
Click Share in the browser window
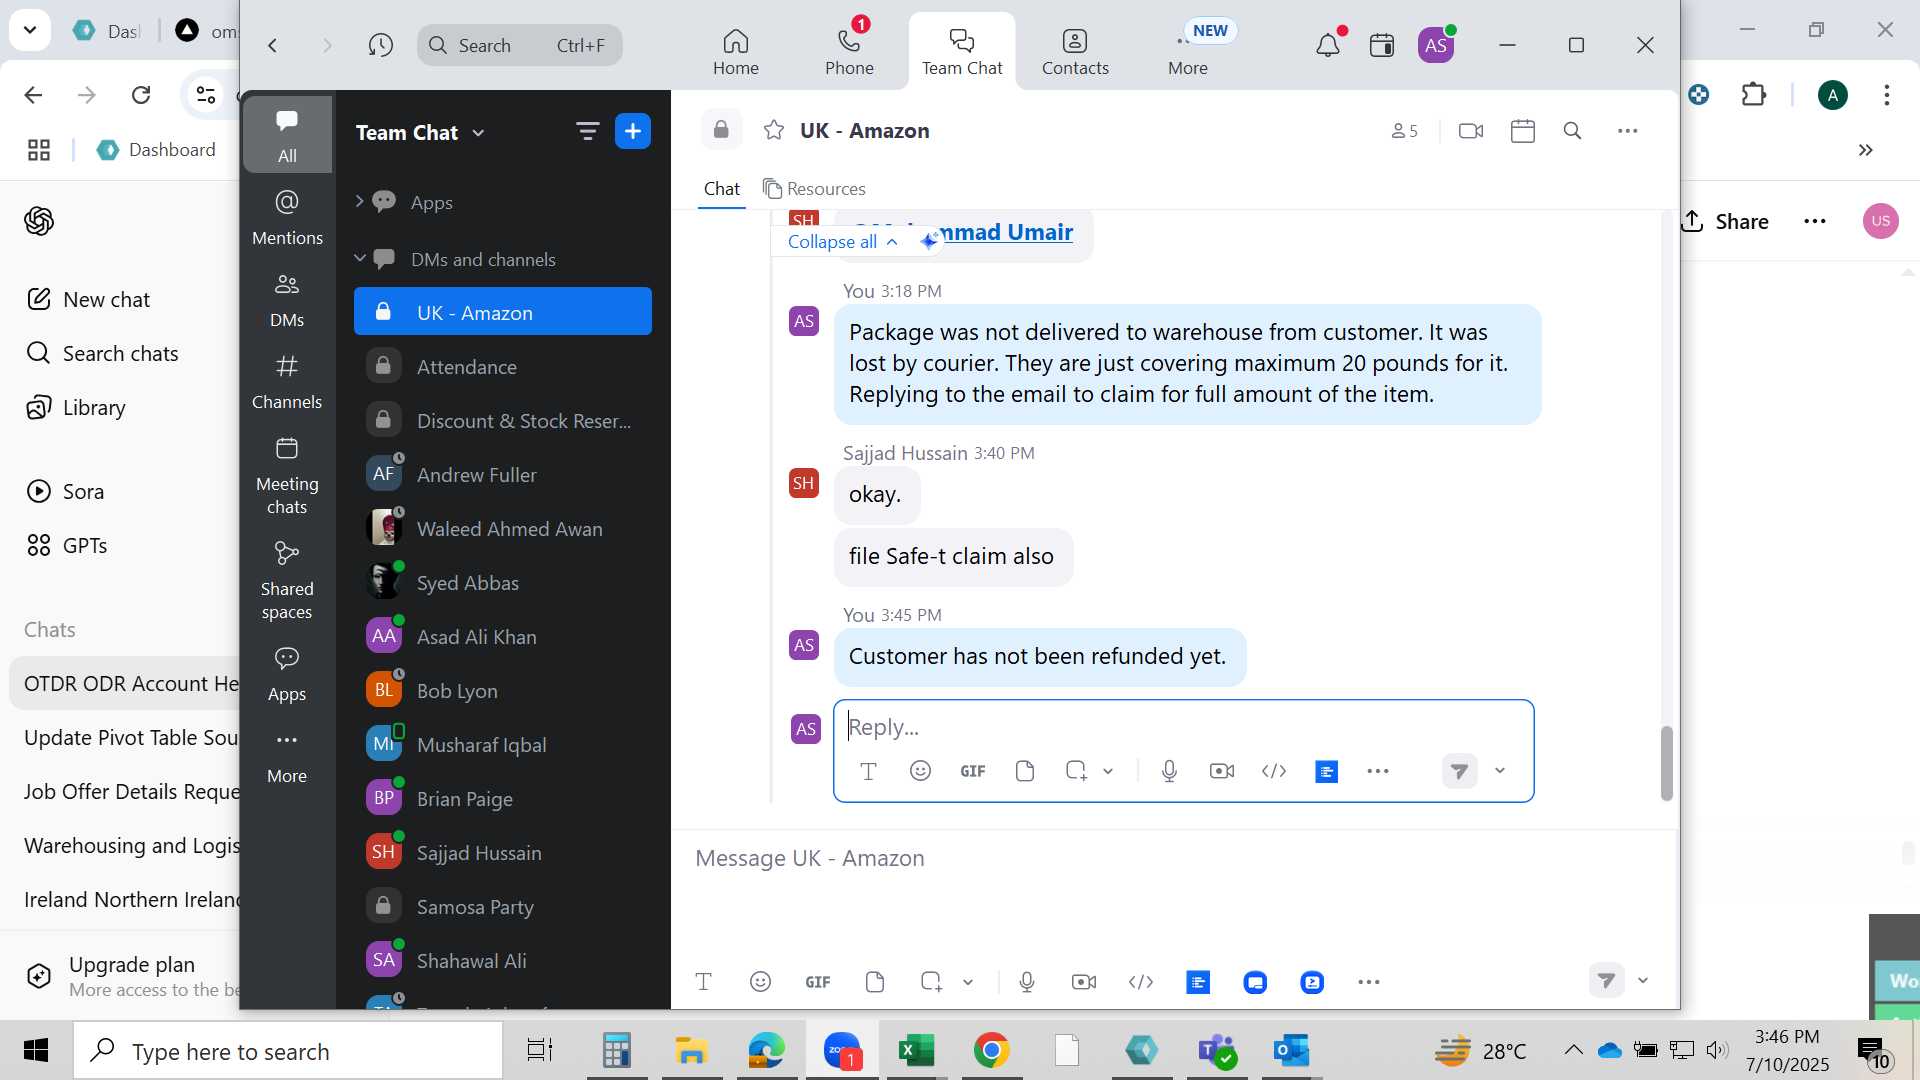[1727, 221]
